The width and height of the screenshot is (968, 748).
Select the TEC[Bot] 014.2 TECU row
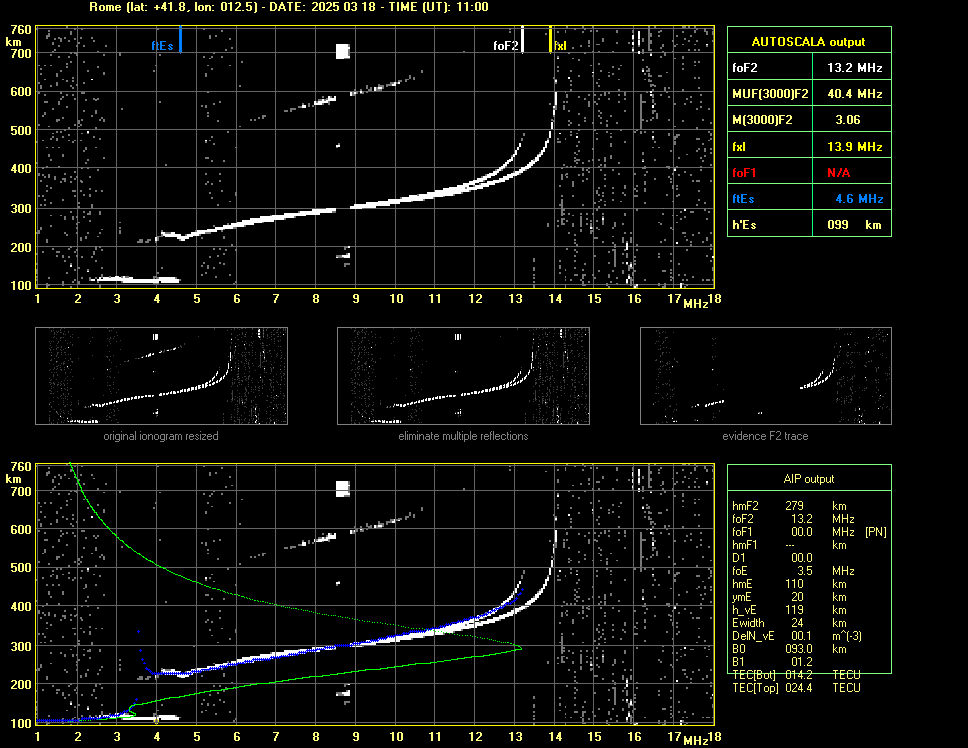tap(796, 675)
